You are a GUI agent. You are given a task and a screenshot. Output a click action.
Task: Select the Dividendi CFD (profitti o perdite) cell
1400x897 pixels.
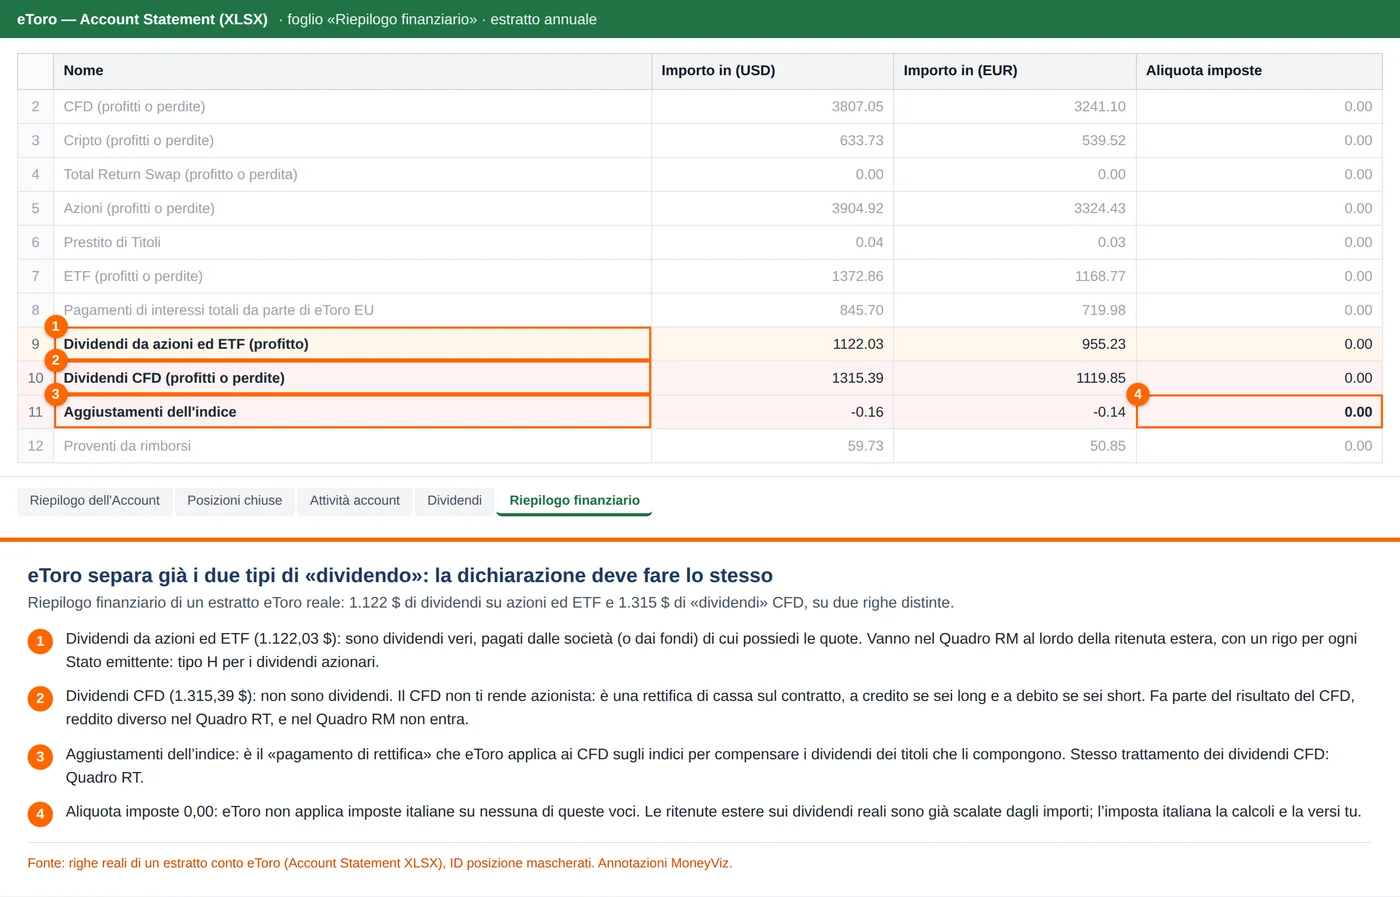click(352, 378)
